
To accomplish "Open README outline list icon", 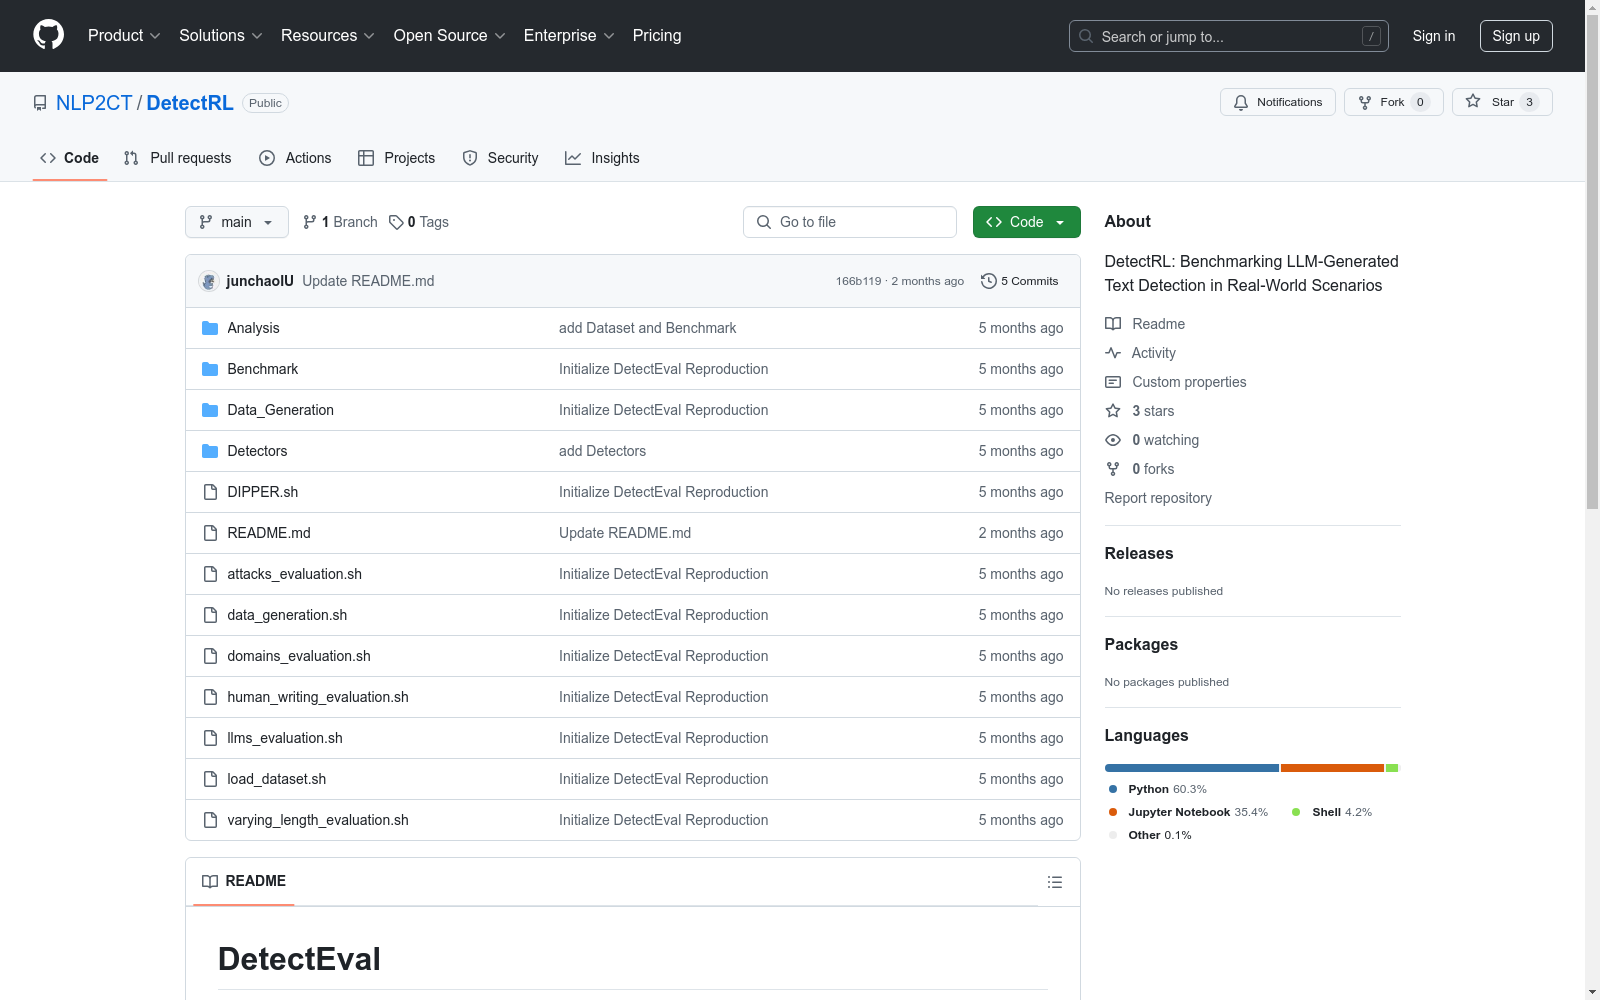I will click(x=1054, y=882).
